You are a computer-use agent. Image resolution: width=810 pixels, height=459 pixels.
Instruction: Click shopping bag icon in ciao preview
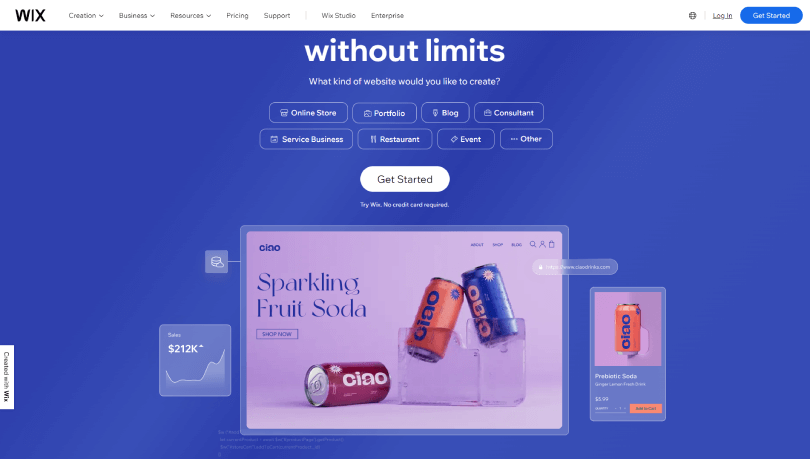(552, 244)
